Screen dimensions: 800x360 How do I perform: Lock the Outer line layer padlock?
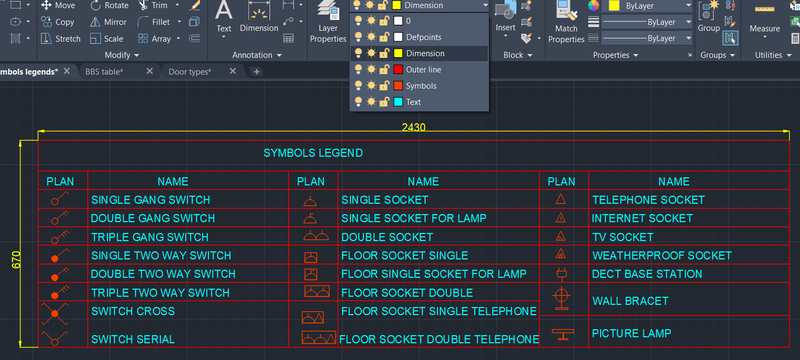pyautogui.click(x=383, y=70)
